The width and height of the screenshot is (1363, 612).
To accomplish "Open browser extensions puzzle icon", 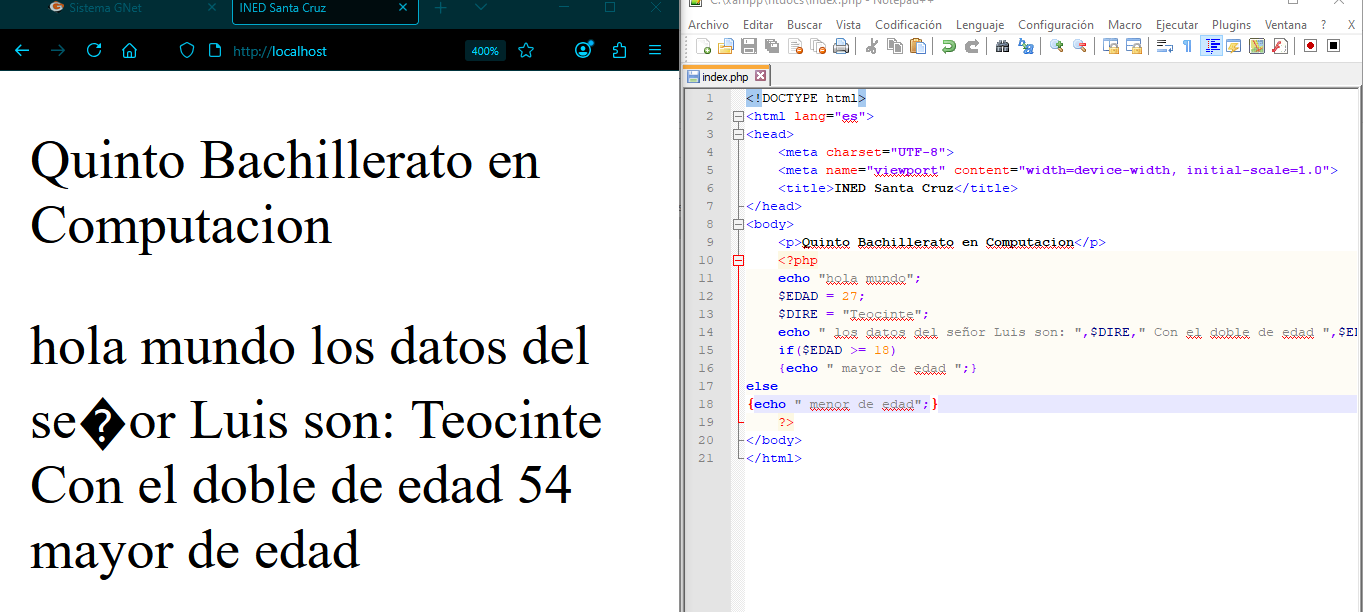I will [x=619, y=50].
